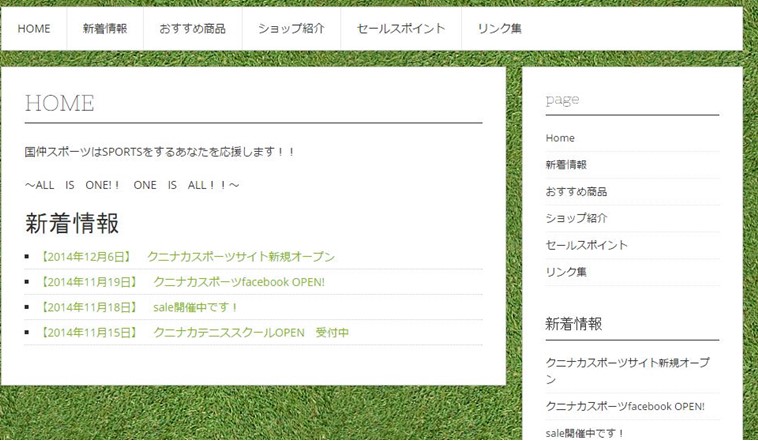Open HOME in the top navigation bar
This screenshot has height=441, width=758.
(x=34, y=29)
